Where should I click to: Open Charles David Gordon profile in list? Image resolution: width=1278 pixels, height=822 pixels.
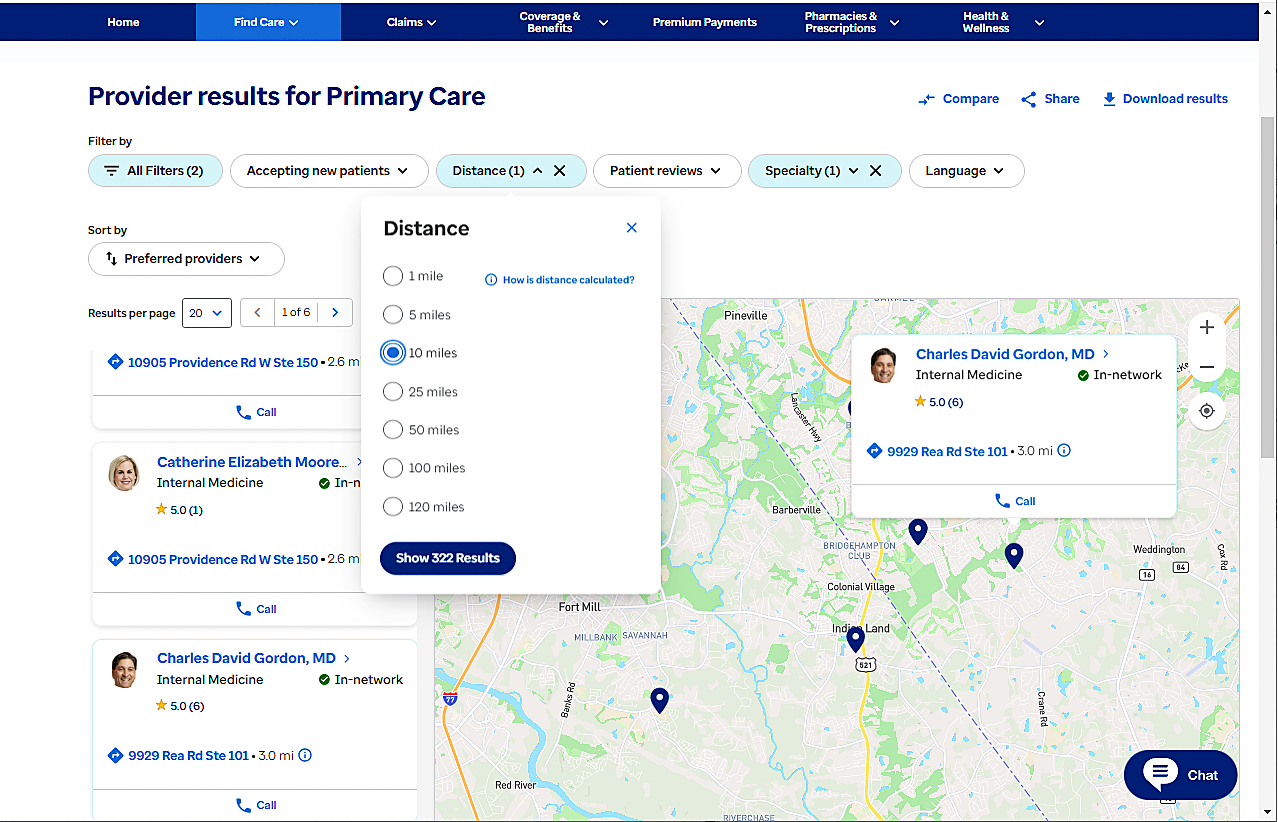click(253, 658)
